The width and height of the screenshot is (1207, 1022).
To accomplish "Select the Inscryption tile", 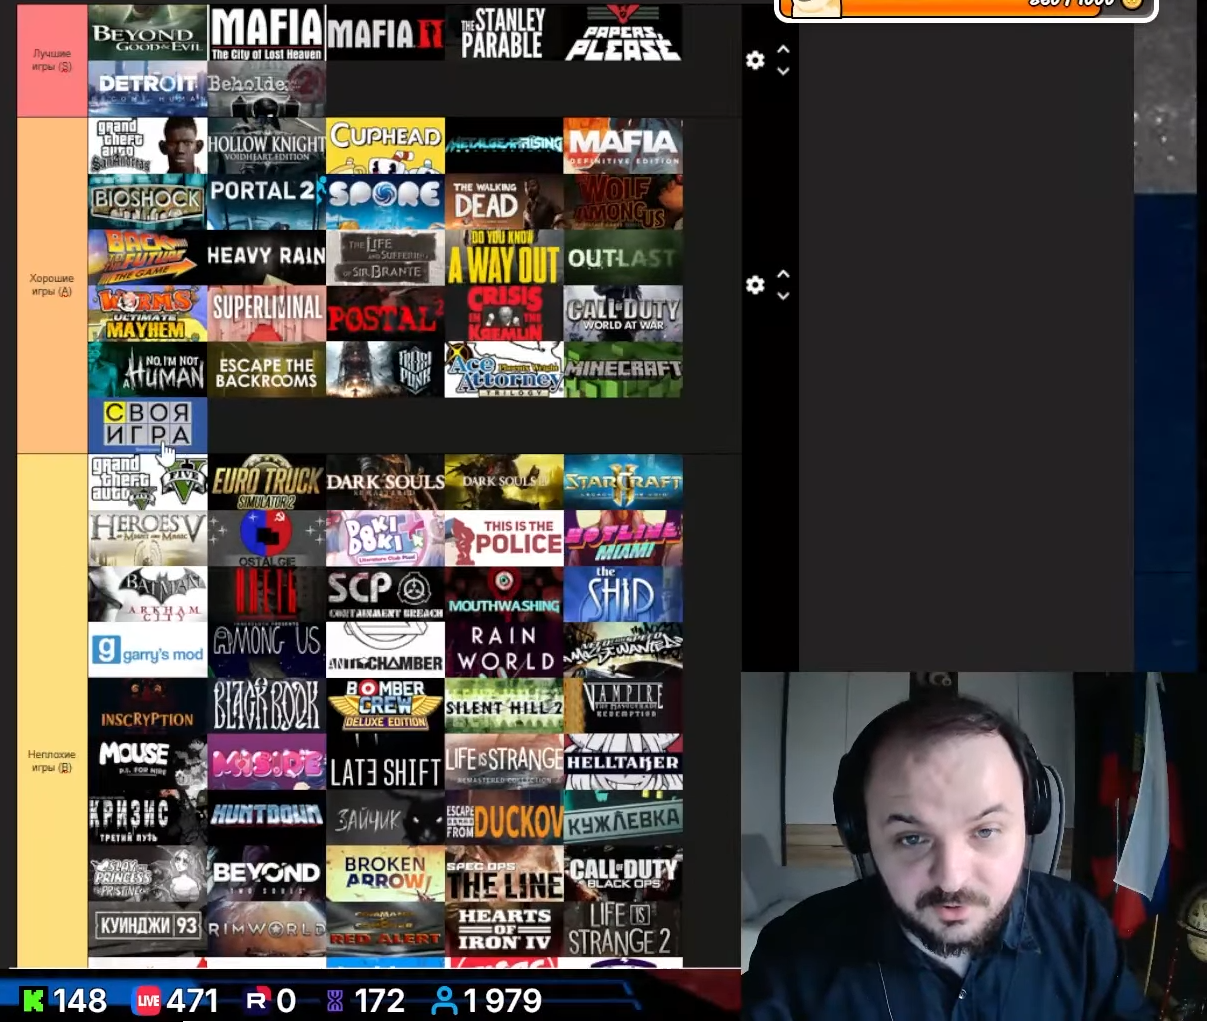I will (x=148, y=706).
